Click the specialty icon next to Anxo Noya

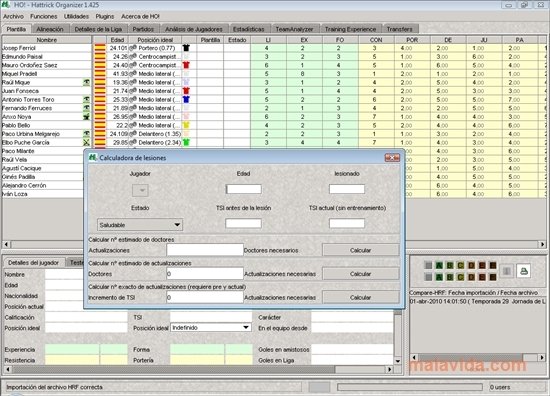click(x=86, y=117)
